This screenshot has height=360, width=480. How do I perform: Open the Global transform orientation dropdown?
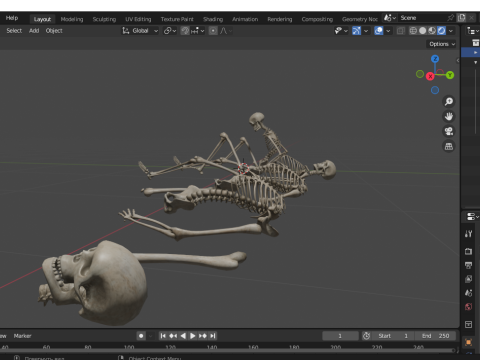140,31
